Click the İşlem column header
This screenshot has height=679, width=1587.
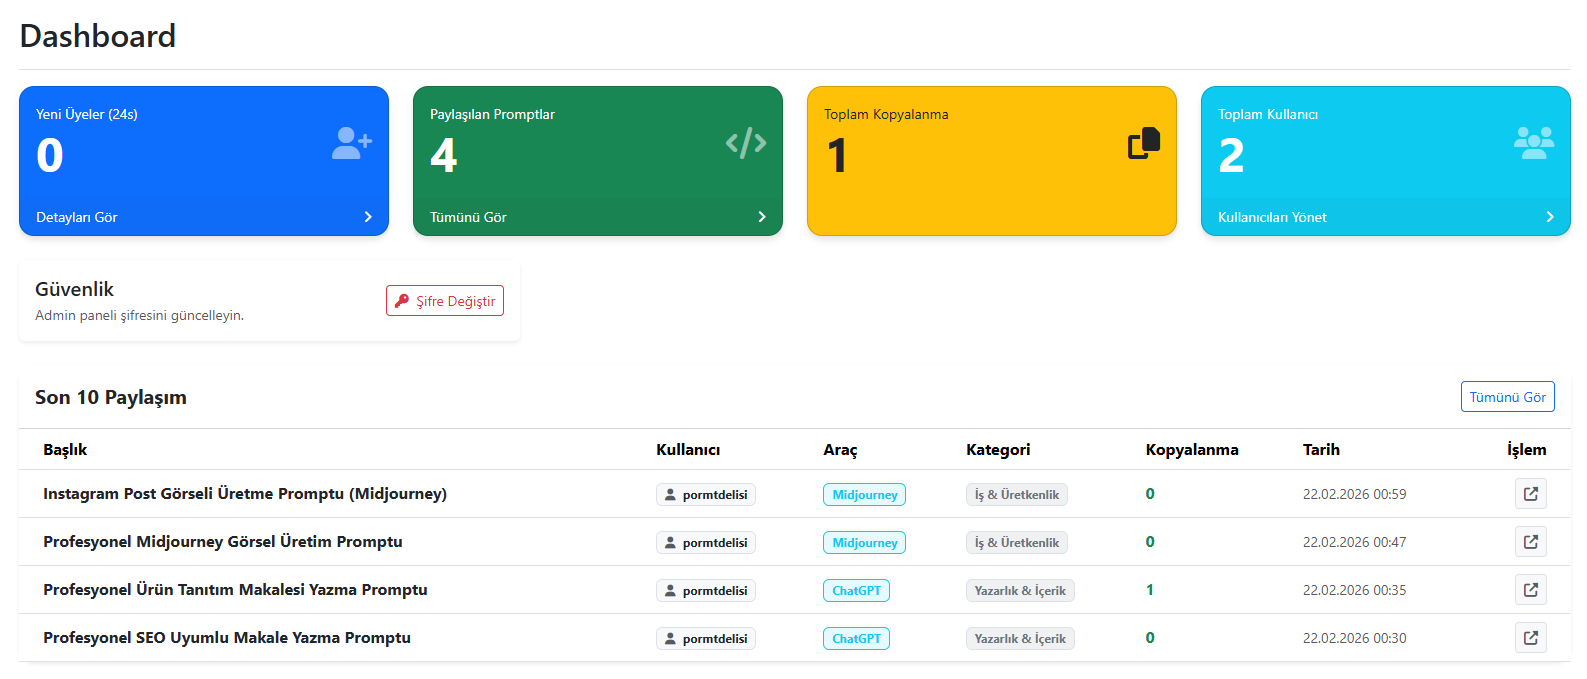[x=1527, y=450]
